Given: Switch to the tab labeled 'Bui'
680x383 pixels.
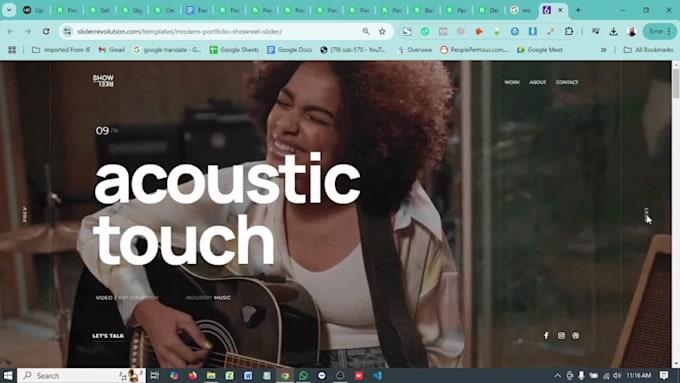Looking at the screenshot, I should pyautogui.click(x=425, y=10).
